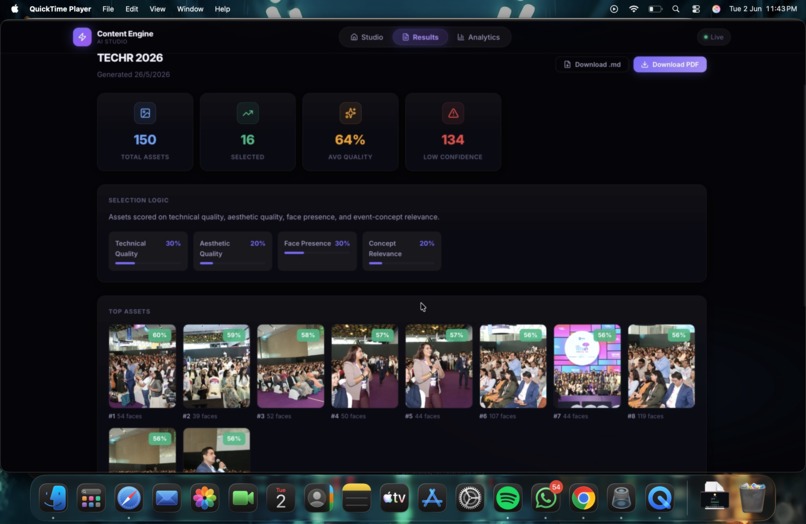806x524 pixels.
Task: Open top asset #3 with 52 faces
Action: 290,366
